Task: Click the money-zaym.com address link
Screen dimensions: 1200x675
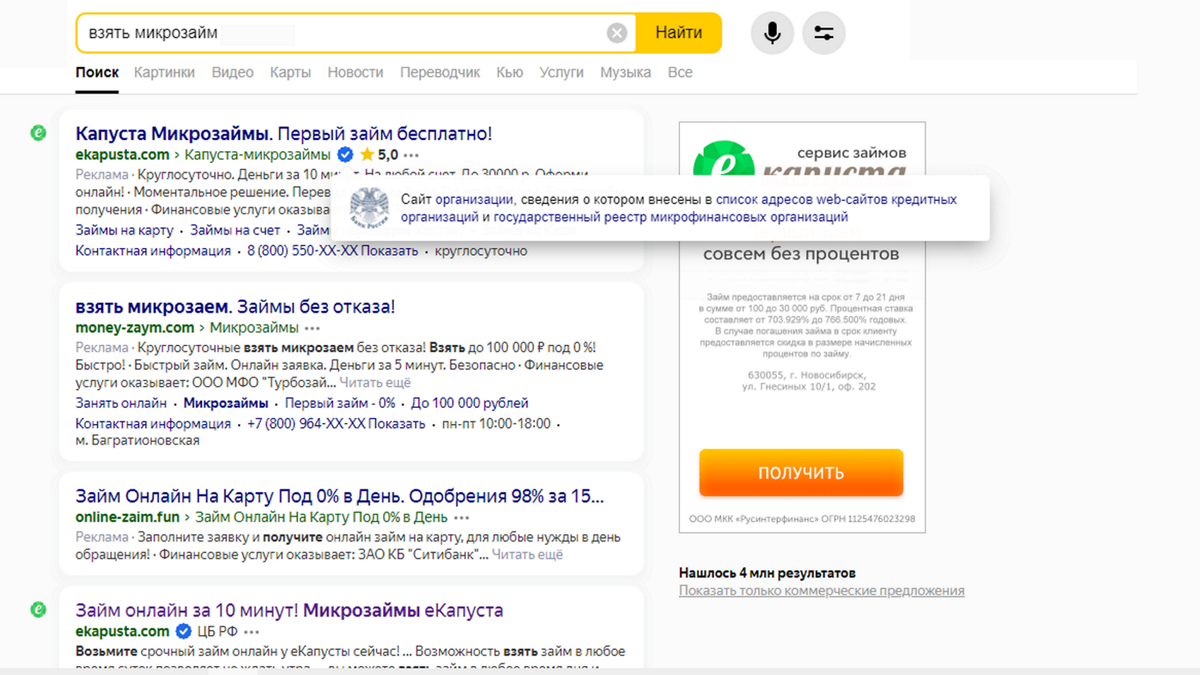Action: pyautogui.click(x=135, y=327)
